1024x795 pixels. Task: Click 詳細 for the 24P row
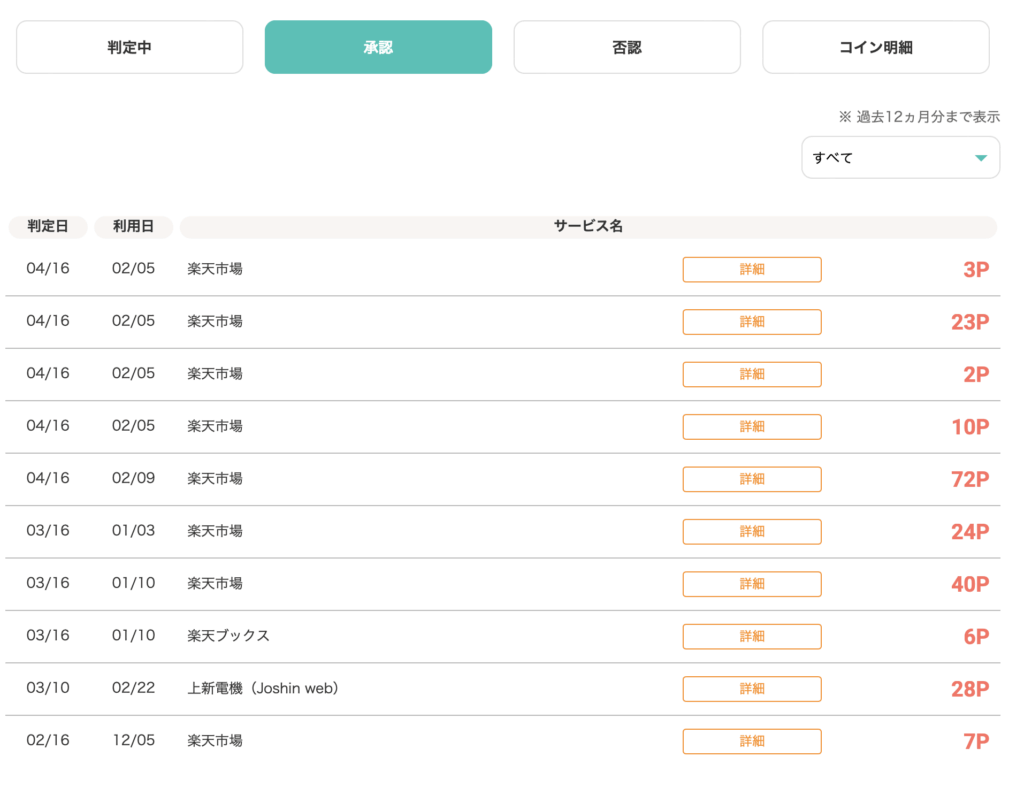click(x=751, y=532)
